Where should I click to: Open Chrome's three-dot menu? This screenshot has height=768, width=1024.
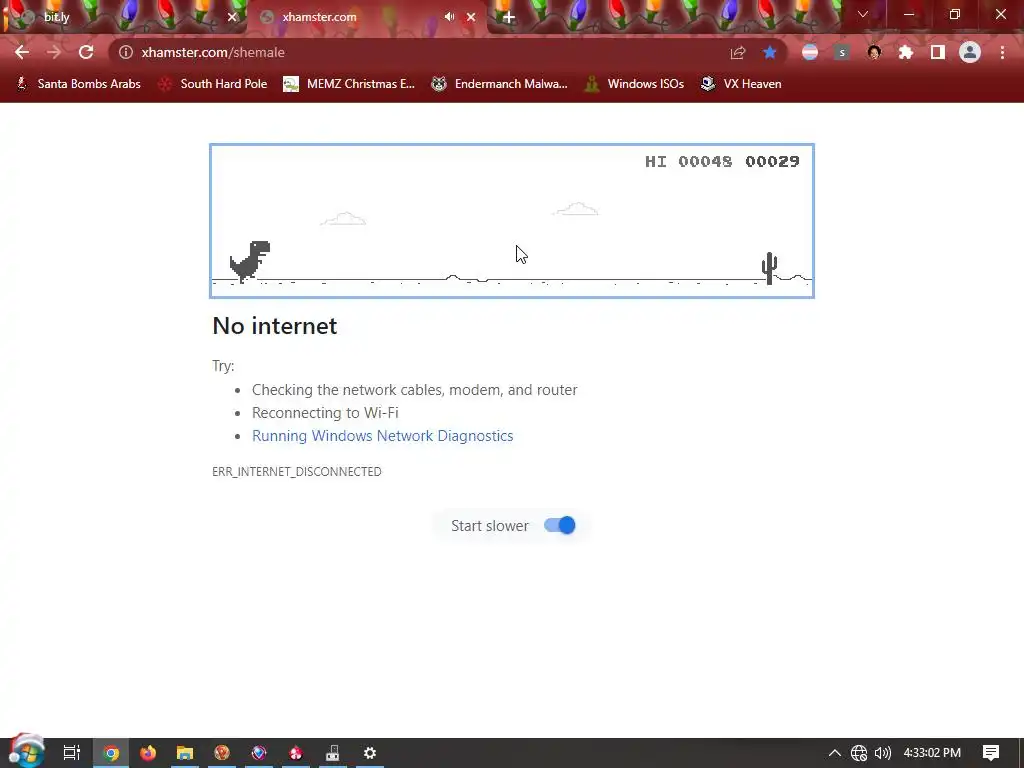(x=1002, y=52)
